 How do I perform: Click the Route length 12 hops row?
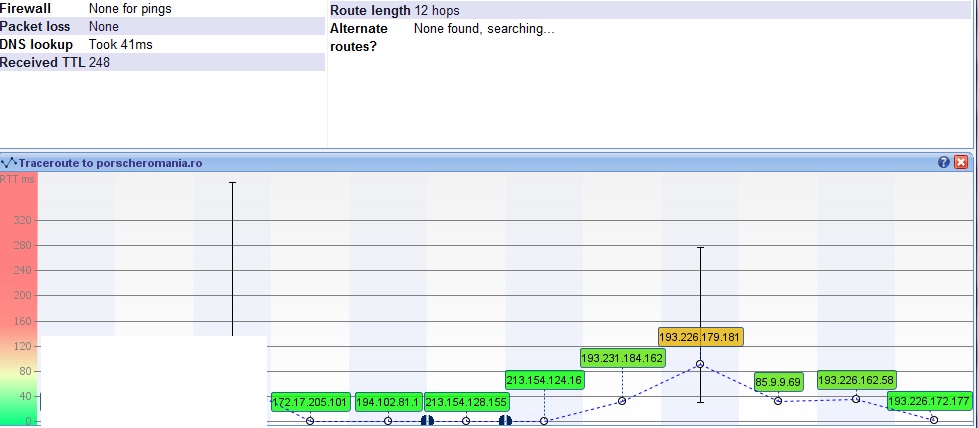[x=650, y=10]
